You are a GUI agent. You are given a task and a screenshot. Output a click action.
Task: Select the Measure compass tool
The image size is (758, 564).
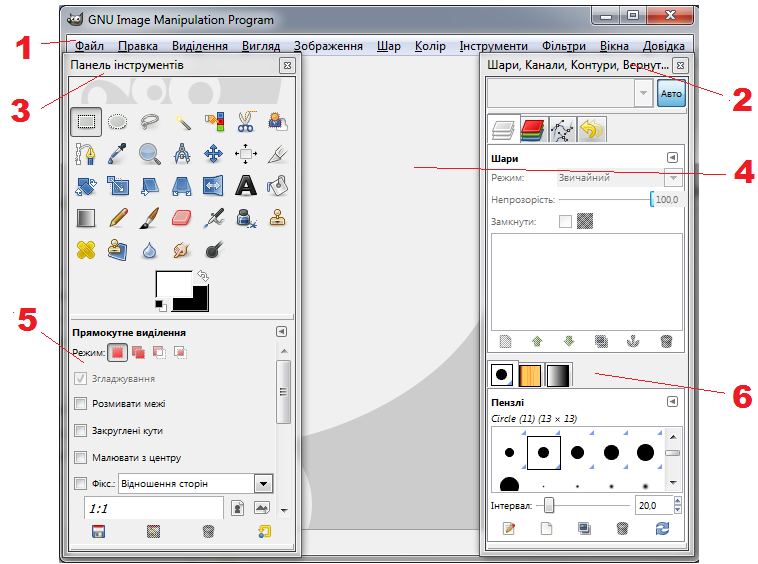[x=182, y=154]
